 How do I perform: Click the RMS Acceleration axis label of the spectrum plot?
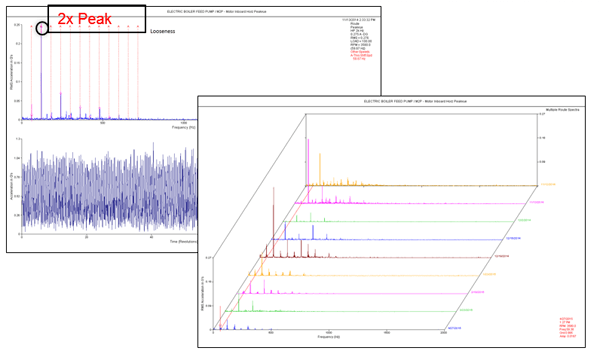[11, 73]
